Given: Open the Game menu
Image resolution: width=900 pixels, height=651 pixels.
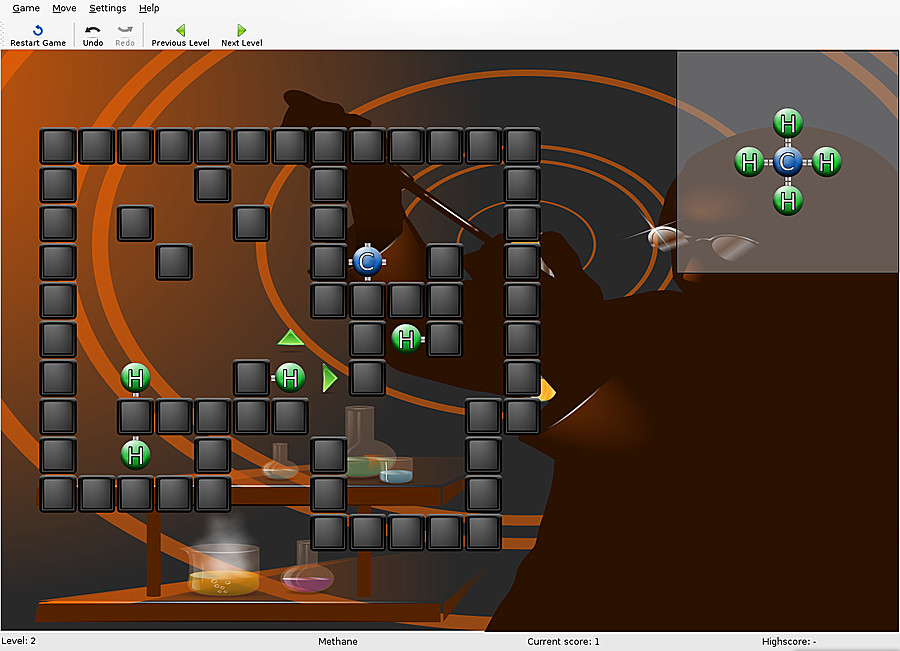Looking at the screenshot, I should [26, 8].
